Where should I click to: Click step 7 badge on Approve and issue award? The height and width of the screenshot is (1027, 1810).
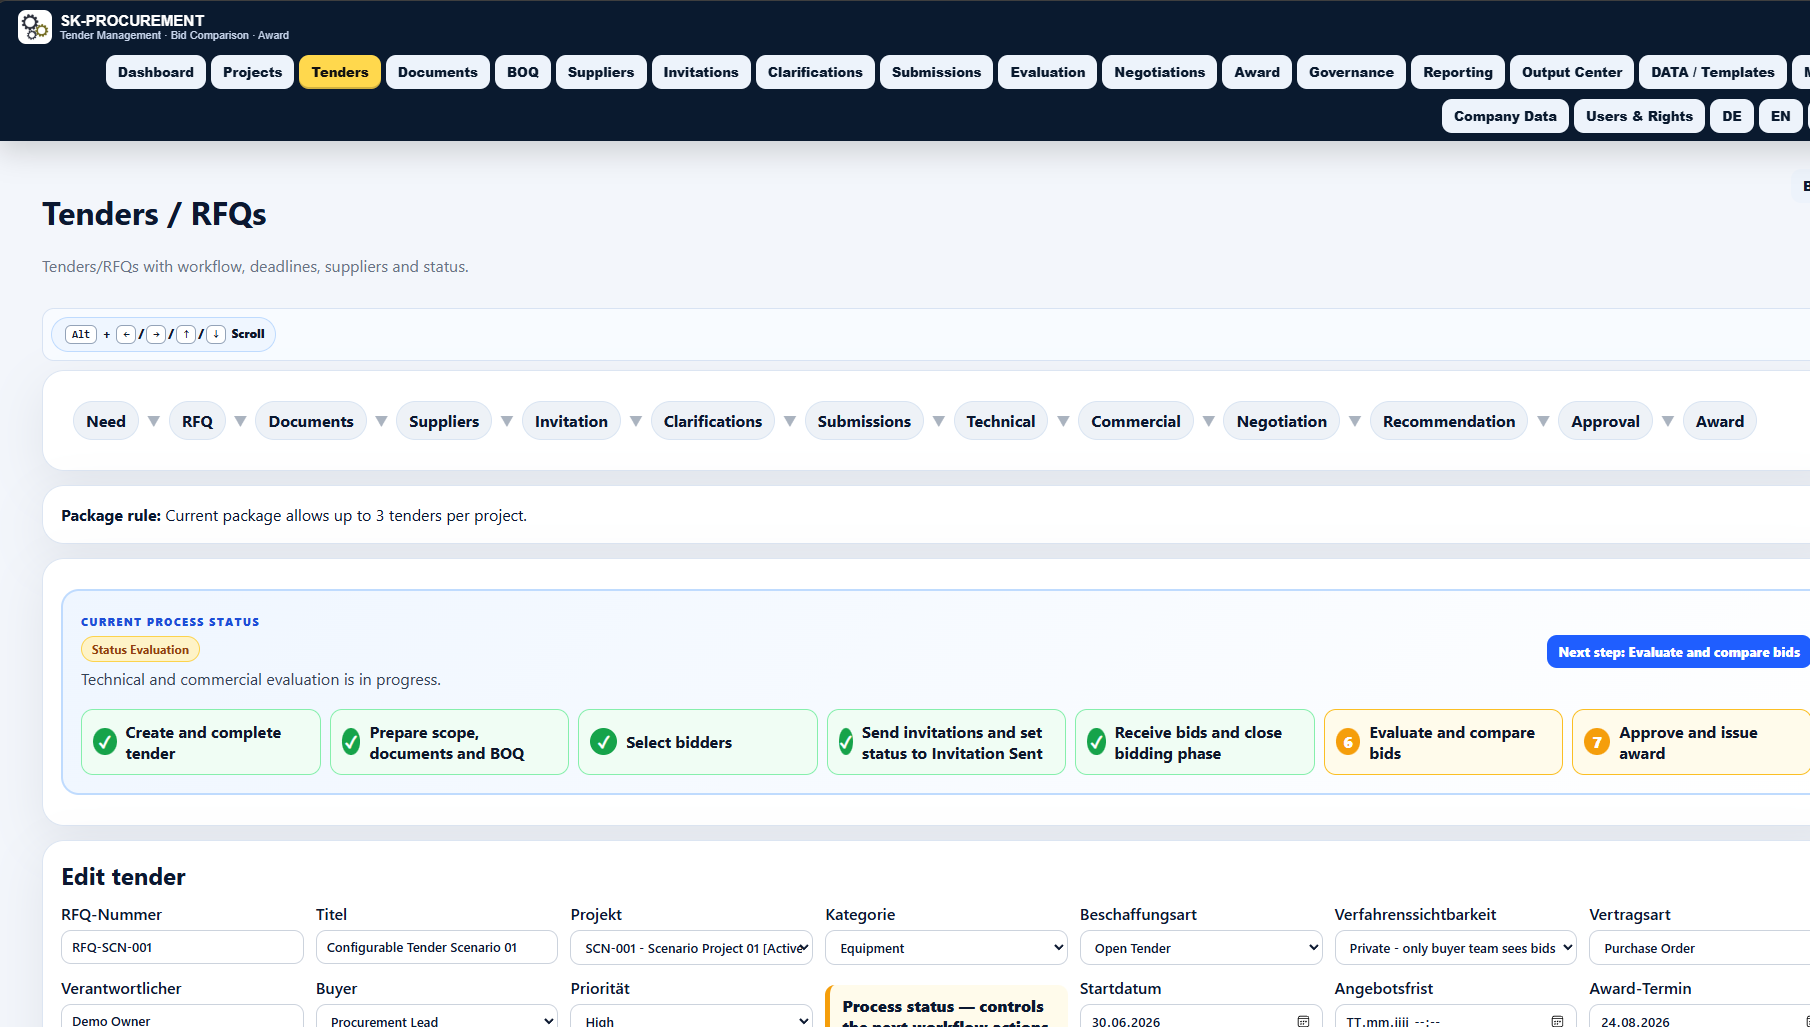coord(1597,742)
